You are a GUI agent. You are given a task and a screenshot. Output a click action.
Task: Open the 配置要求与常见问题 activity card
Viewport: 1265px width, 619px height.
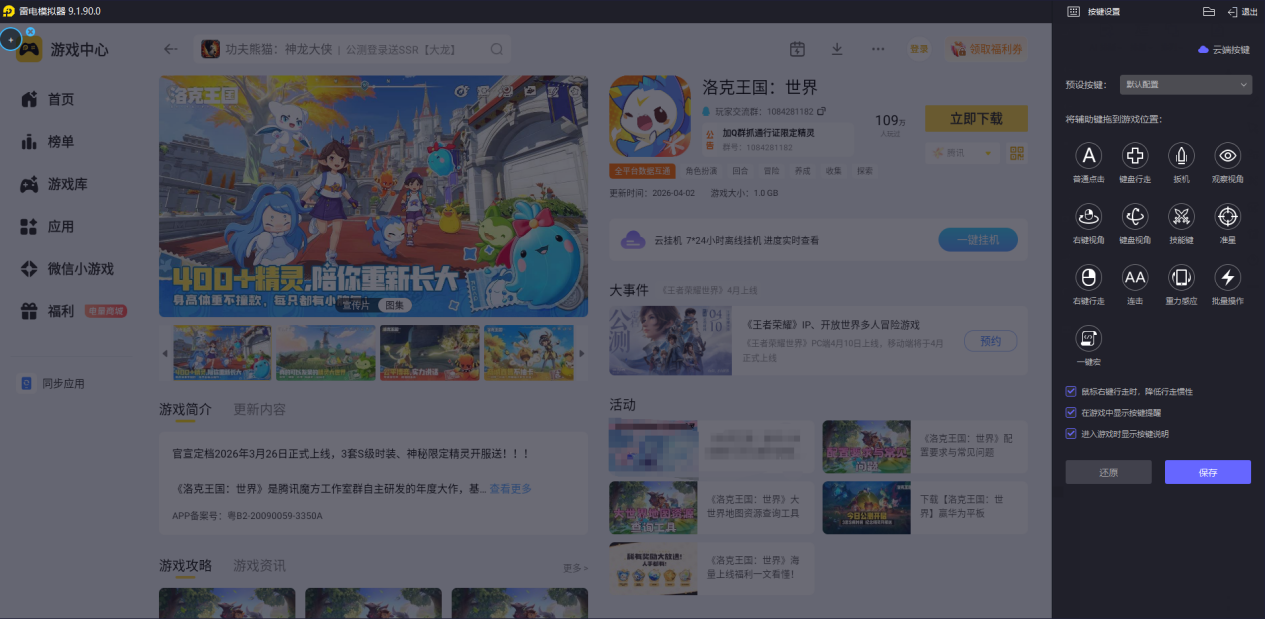924,446
